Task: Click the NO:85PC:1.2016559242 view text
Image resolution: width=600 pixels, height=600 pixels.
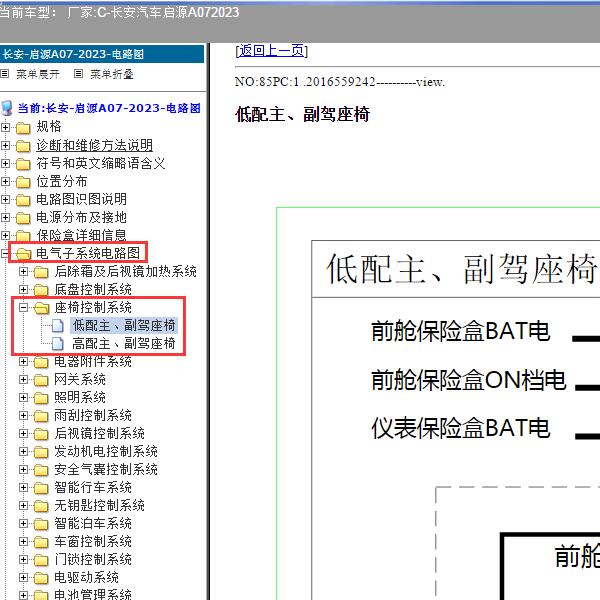Action: pos(340,82)
